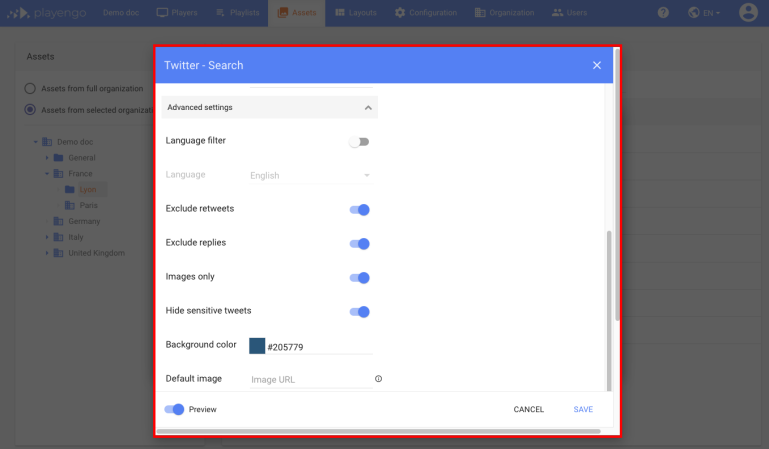The height and width of the screenshot is (449, 769).
Task: Toggle the Preview switch
Action: (174, 409)
